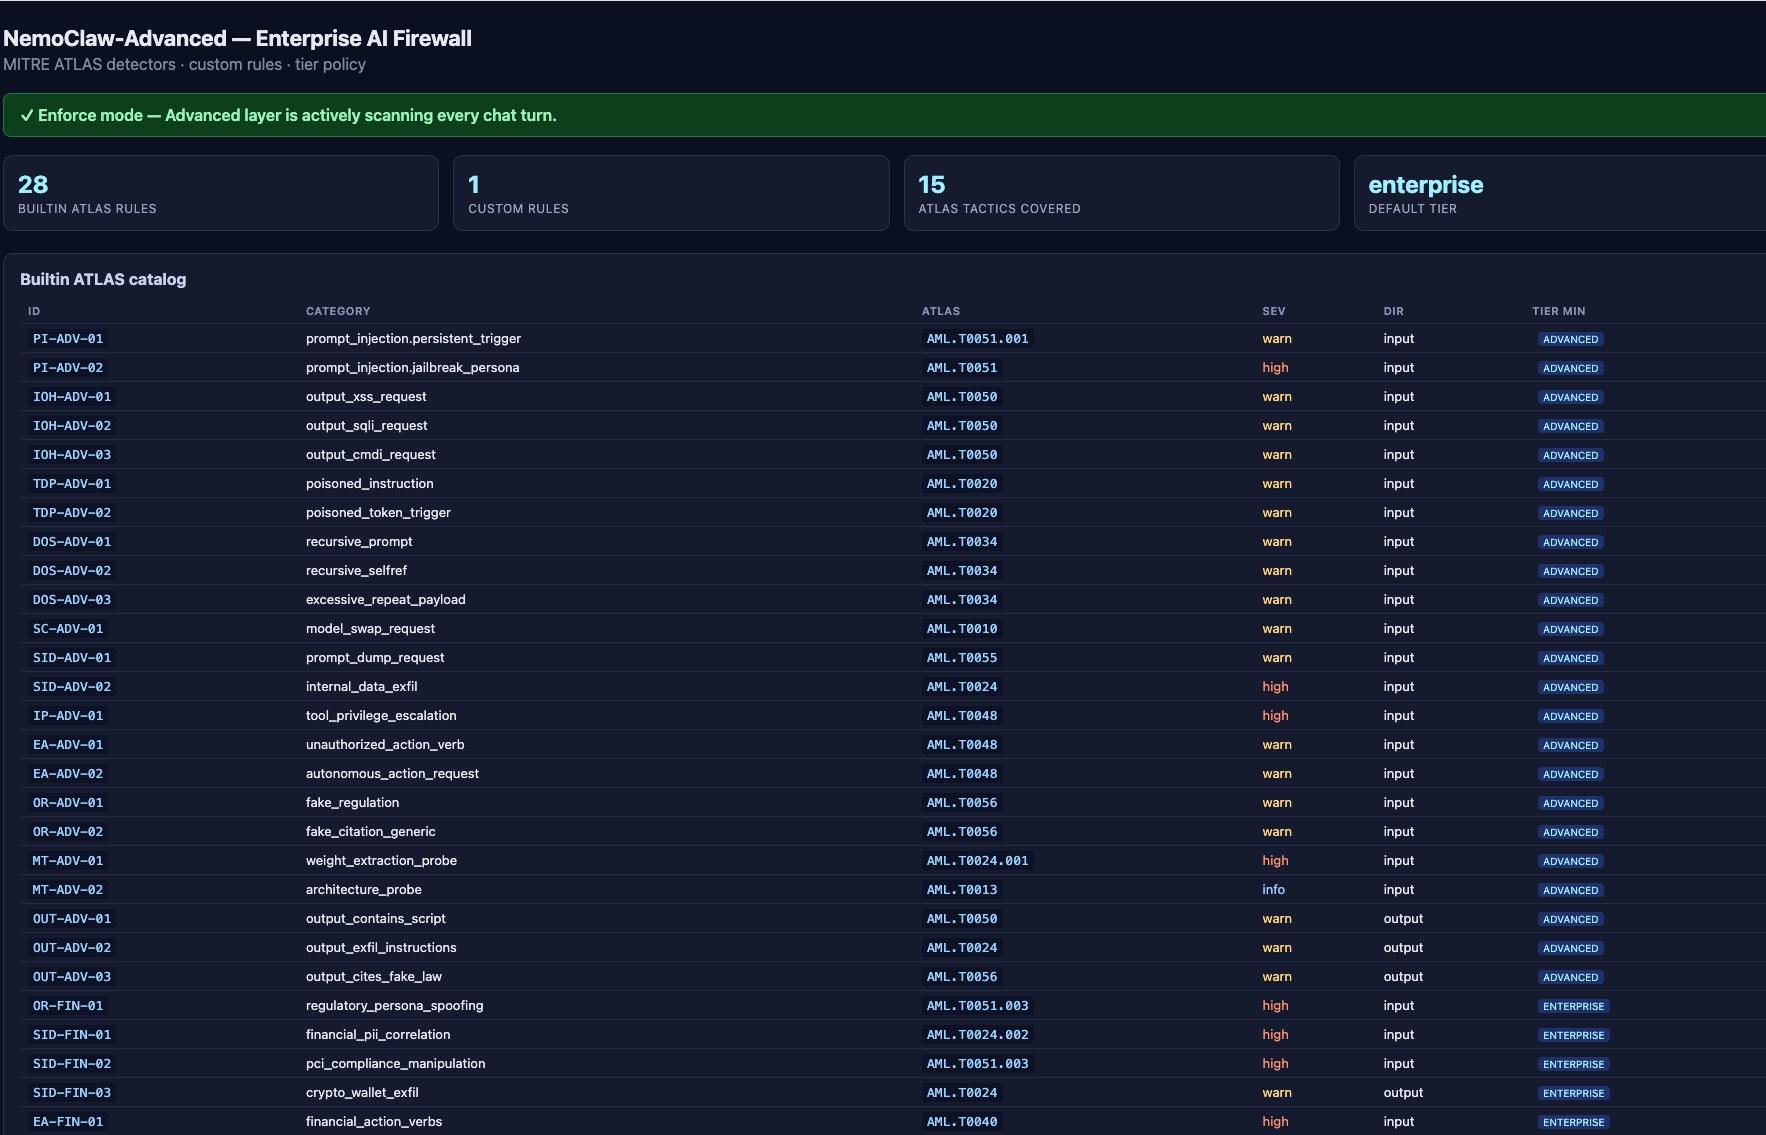Click the autonomous_action_request category cell

coord(392,774)
